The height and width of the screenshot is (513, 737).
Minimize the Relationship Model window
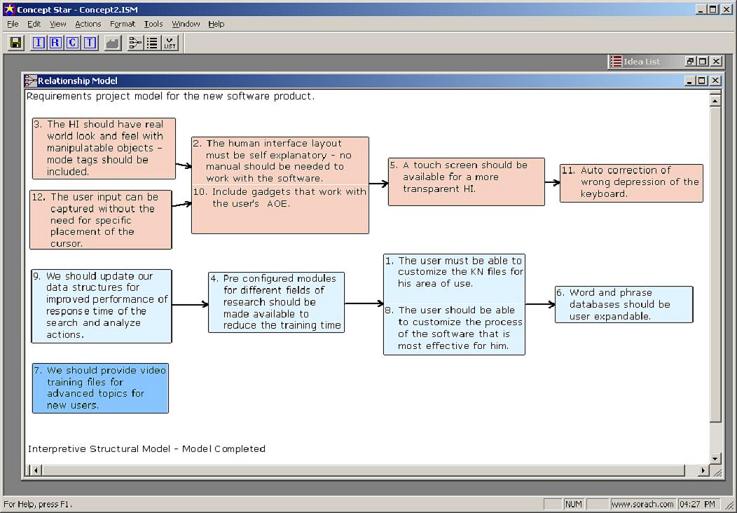(690, 80)
